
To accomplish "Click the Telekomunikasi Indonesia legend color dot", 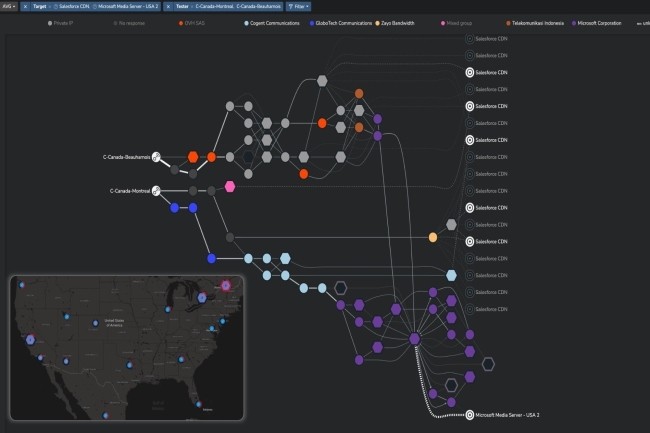I will [x=509, y=21].
